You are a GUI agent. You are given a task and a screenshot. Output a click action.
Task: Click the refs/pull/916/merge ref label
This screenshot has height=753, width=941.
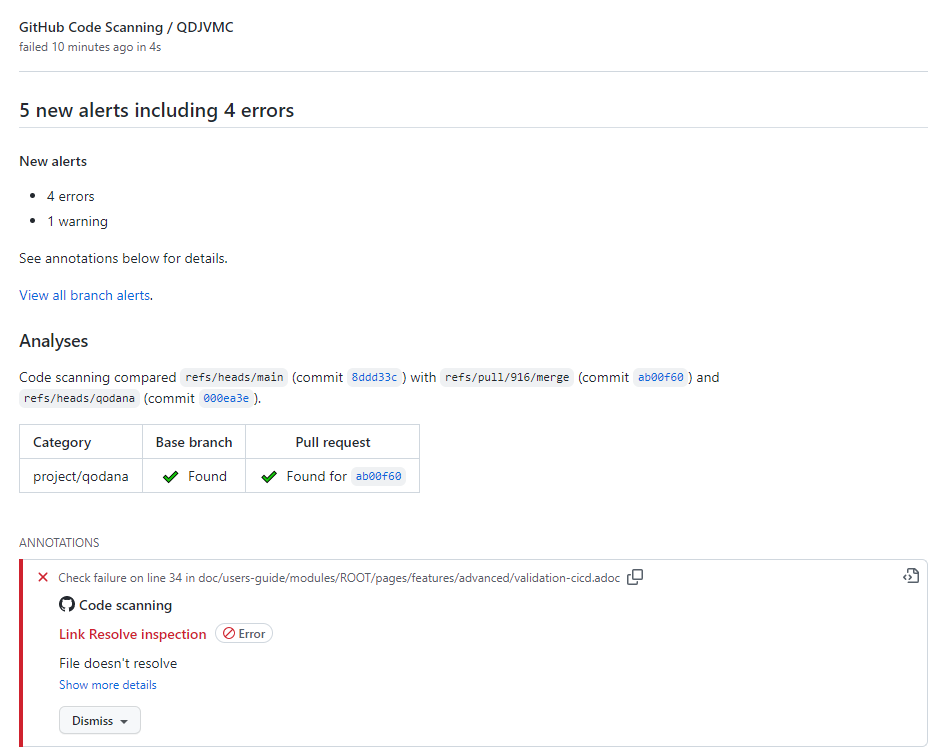(x=507, y=377)
